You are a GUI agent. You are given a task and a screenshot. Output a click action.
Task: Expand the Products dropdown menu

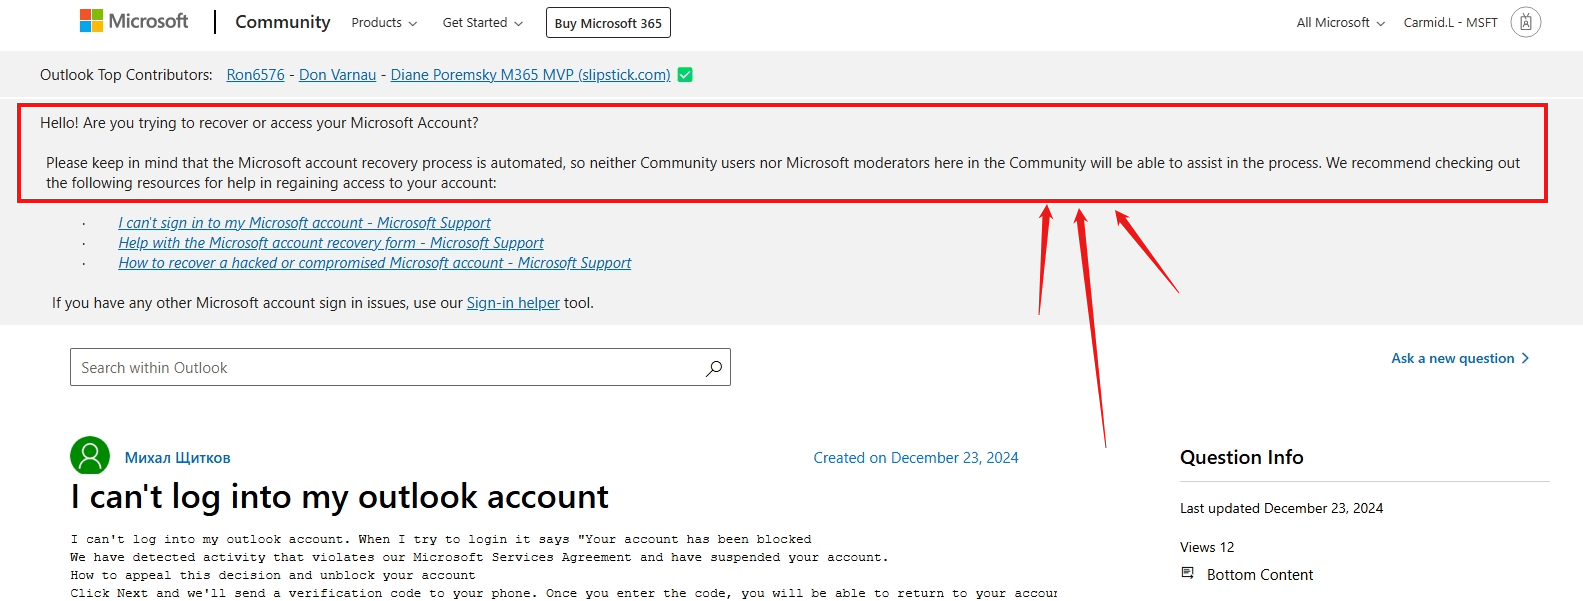(384, 23)
